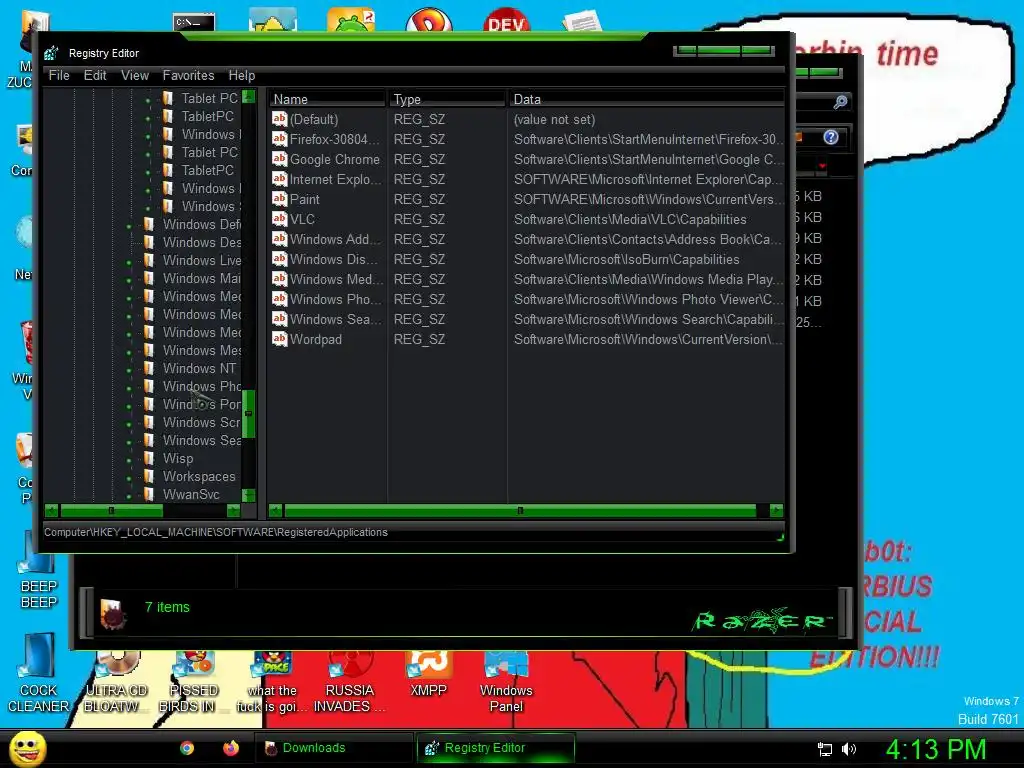Image resolution: width=1024 pixels, height=768 pixels.
Task: Click the Wisp key folder icon
Action: tap(150, 458)
